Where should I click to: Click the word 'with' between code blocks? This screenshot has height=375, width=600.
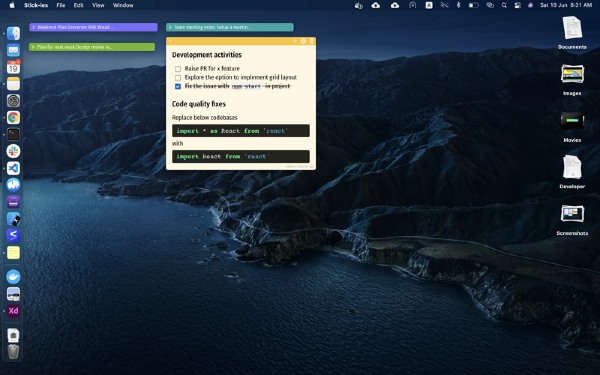point(177,143)
